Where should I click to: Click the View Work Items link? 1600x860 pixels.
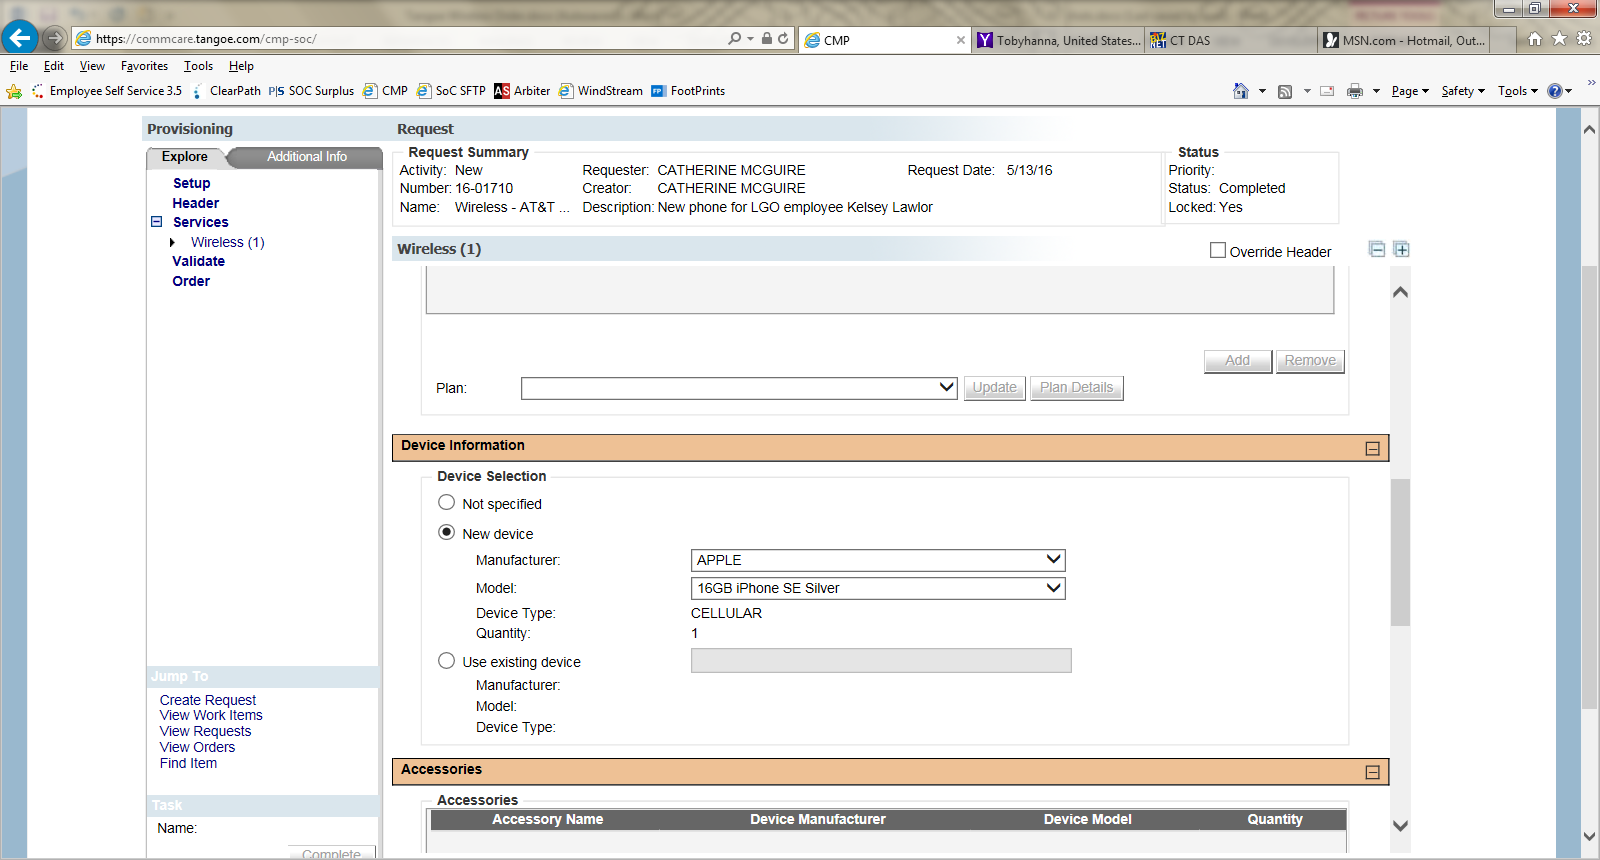(211, 716)
